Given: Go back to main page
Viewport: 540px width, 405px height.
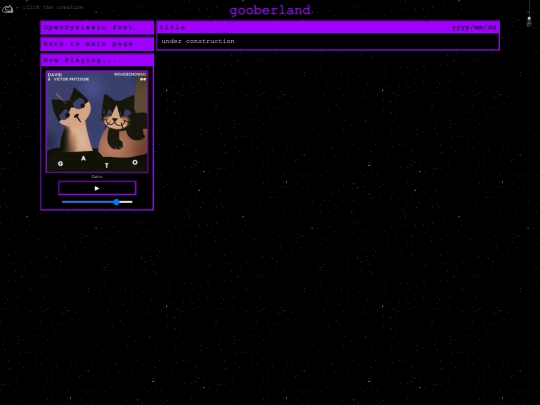Looking at the screenshot, I should 97,44.
